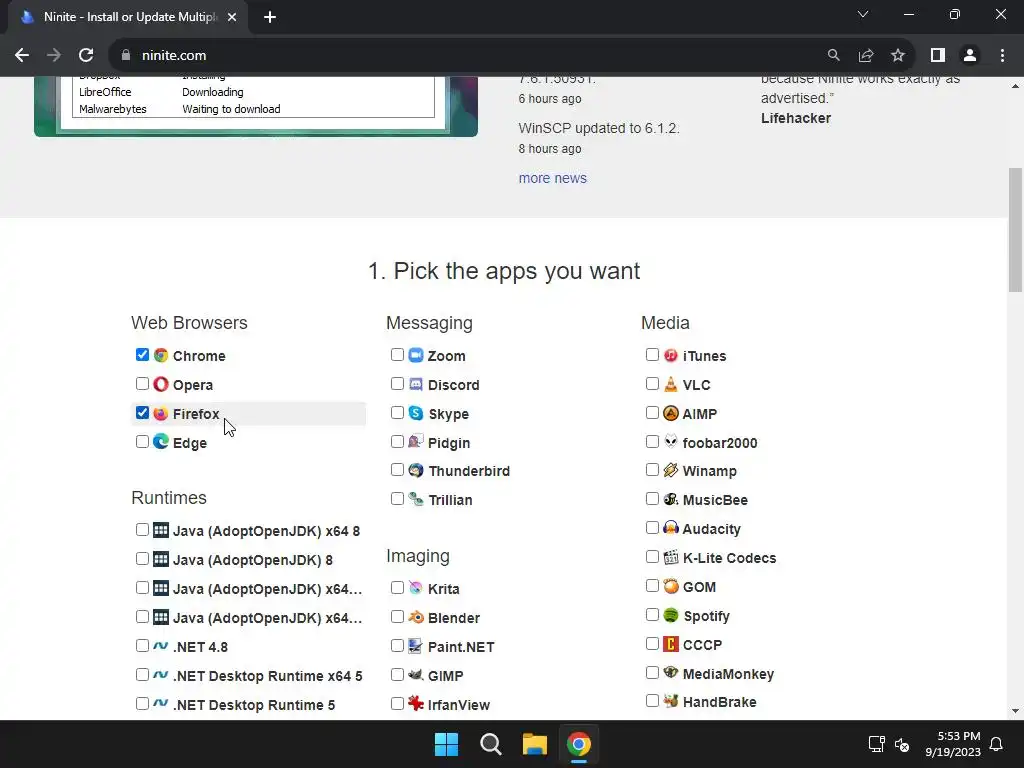The height and width of the screenshot is (768, 1024).
Task: Click the scrollbar down arrow
Action: pyautogui.click(x=1016, y=711)
